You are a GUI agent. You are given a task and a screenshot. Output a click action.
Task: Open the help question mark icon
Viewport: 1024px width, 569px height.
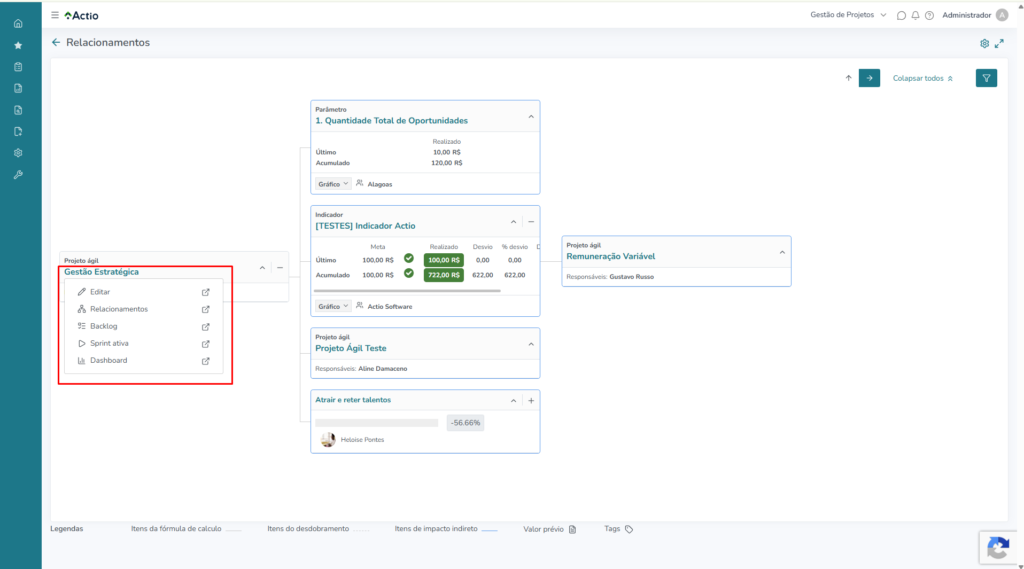pyautogui.click(x=929, y=15)
